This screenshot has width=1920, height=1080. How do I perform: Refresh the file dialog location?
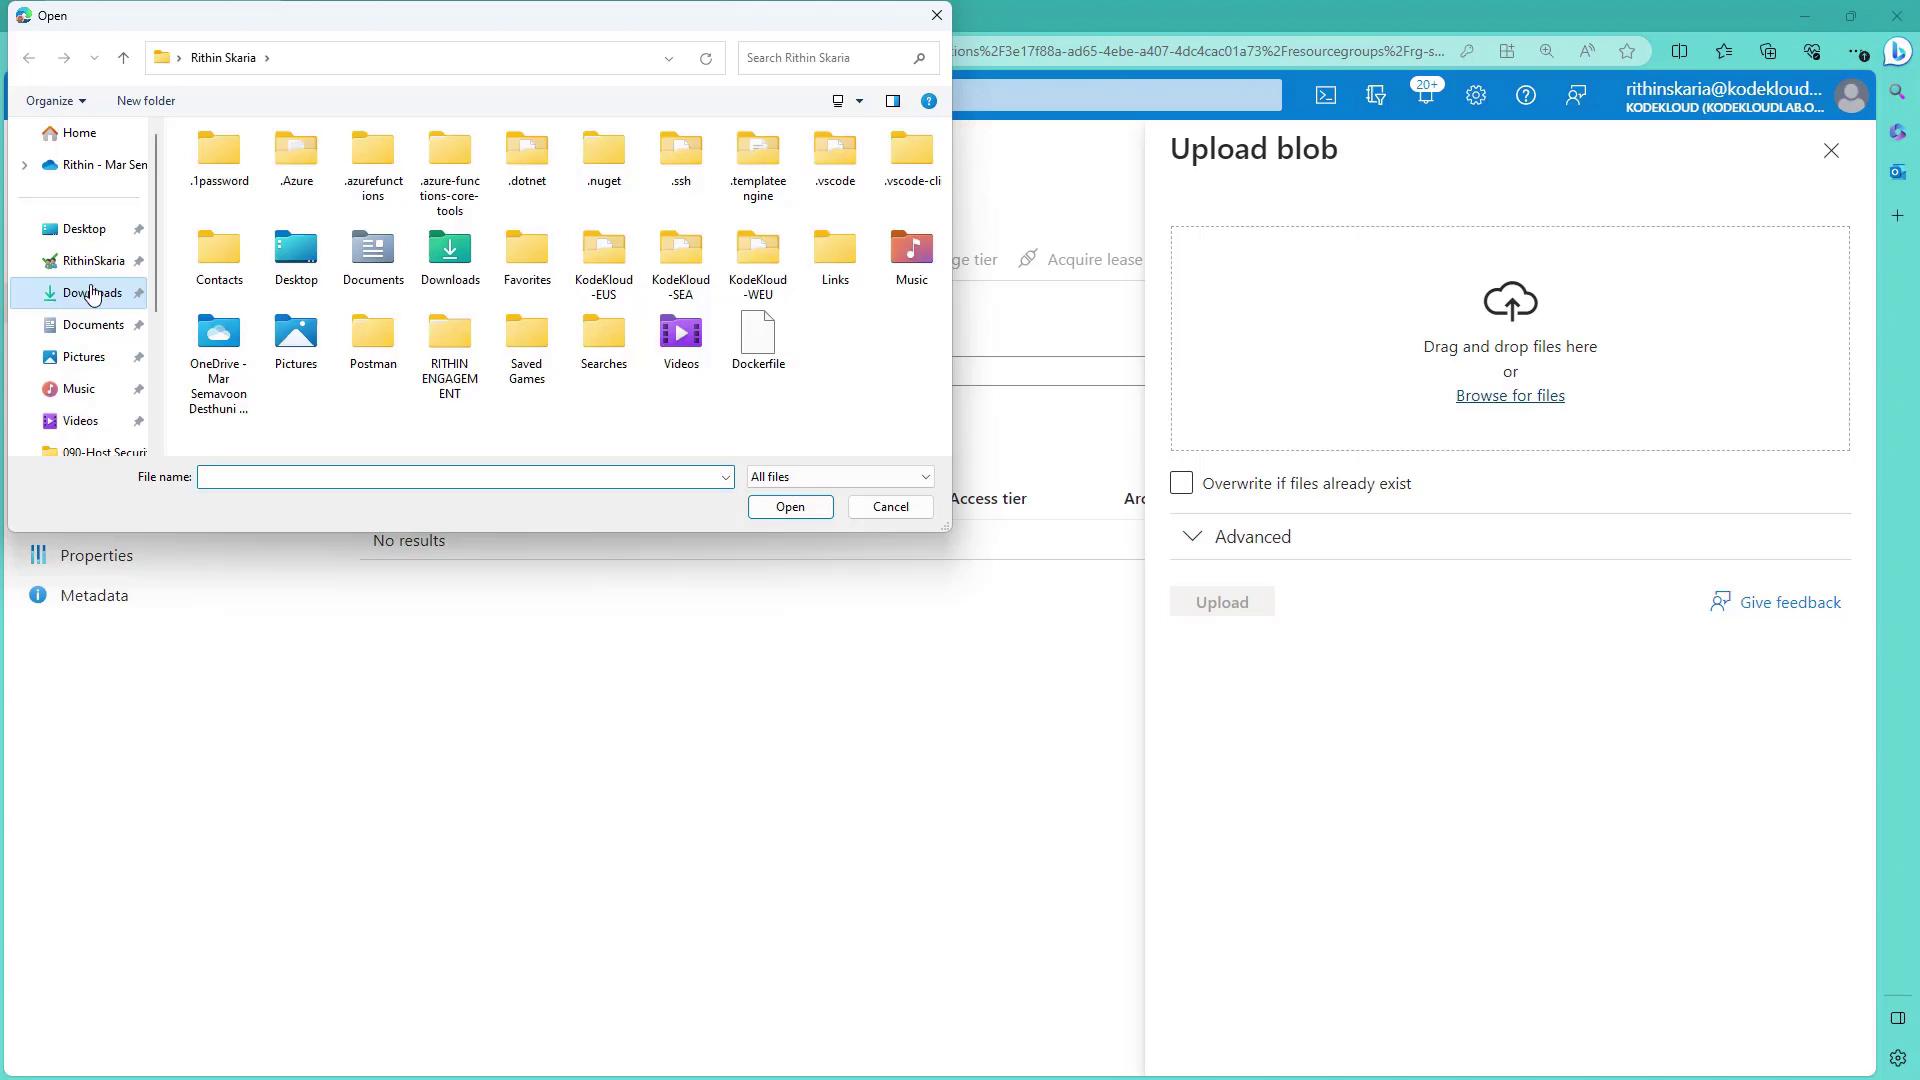[x=706, y=58]
